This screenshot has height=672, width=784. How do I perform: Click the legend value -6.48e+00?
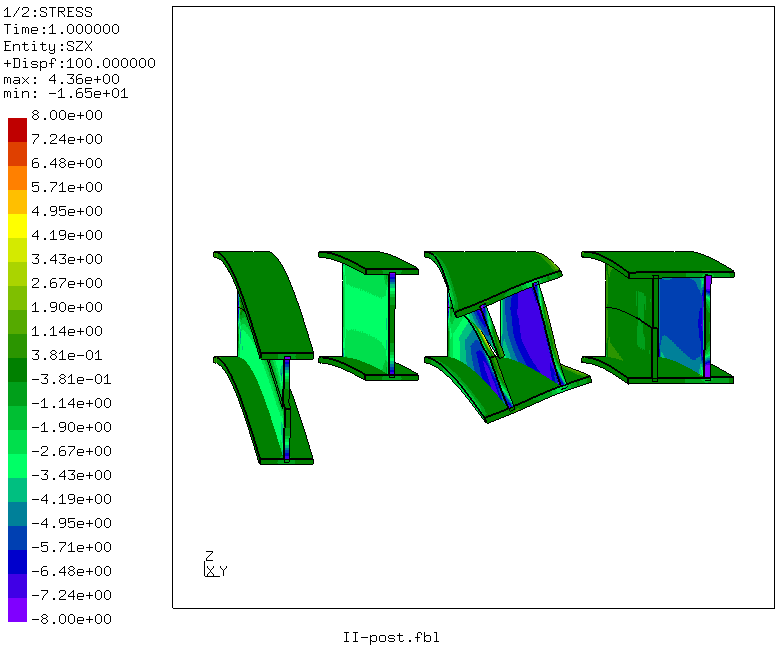72,571
